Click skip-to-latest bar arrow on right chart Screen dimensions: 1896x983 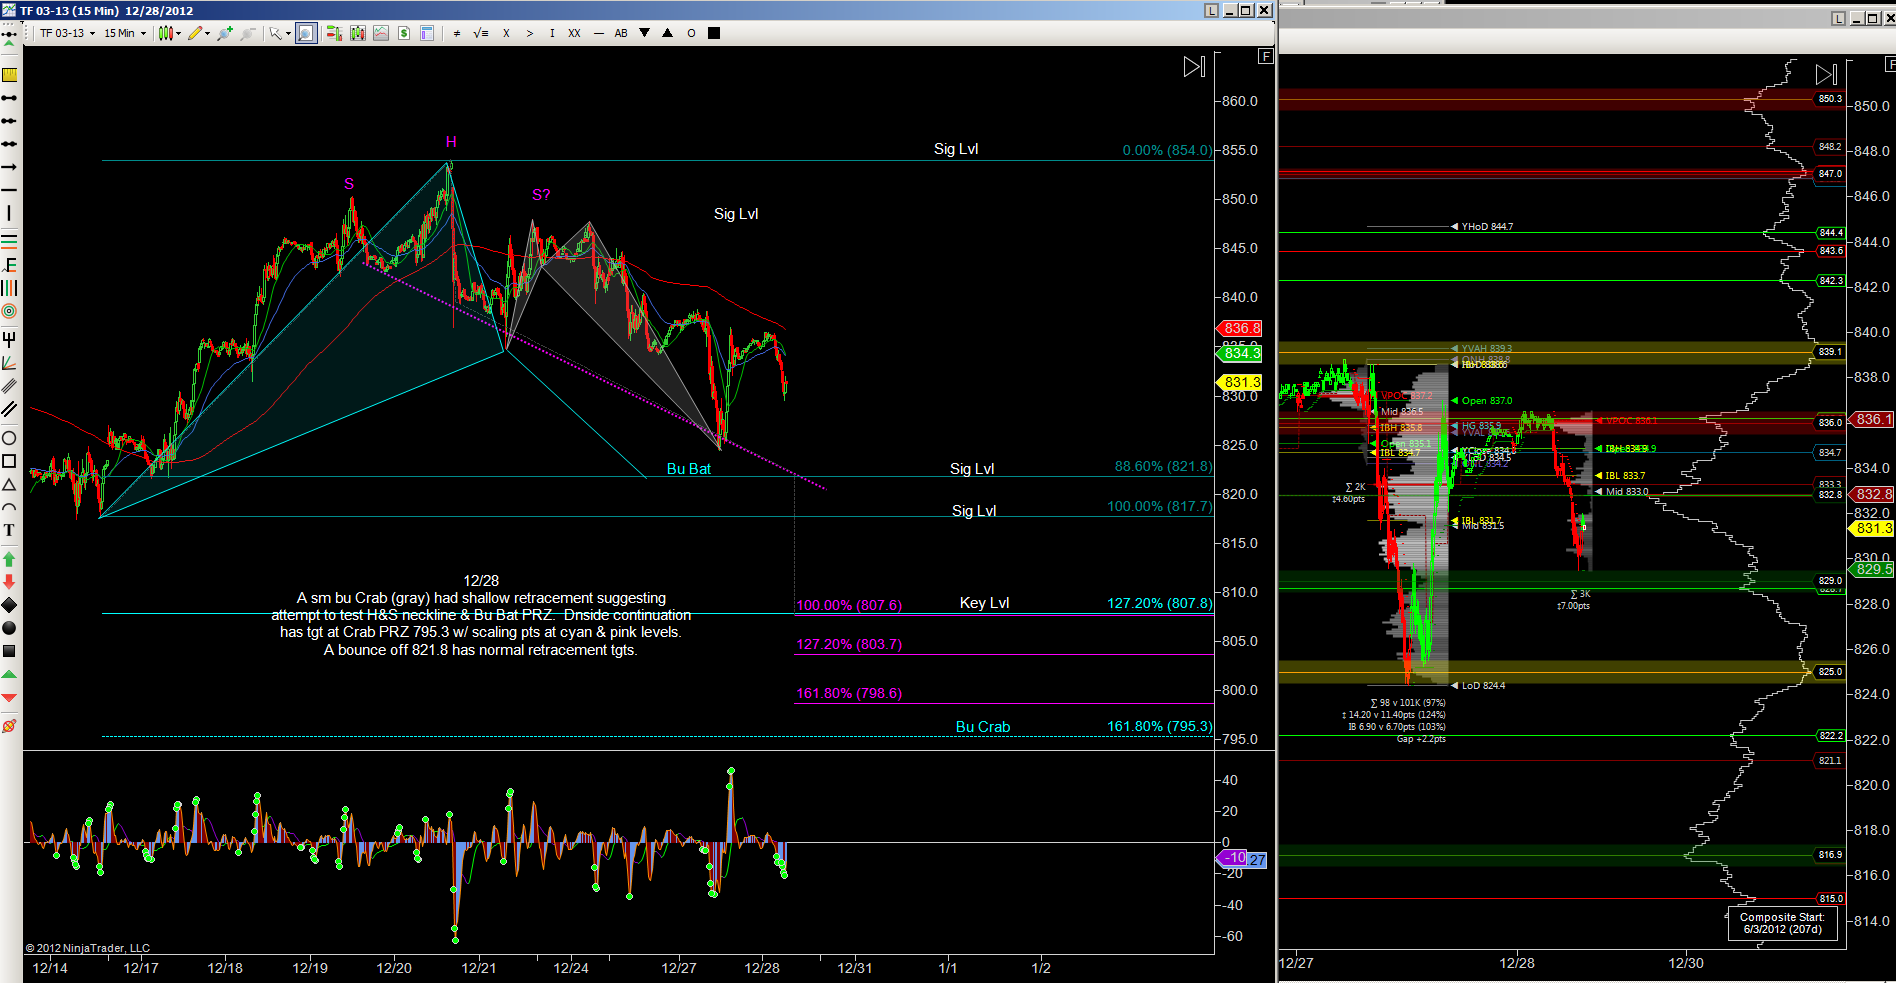[x=1826, y=74]
